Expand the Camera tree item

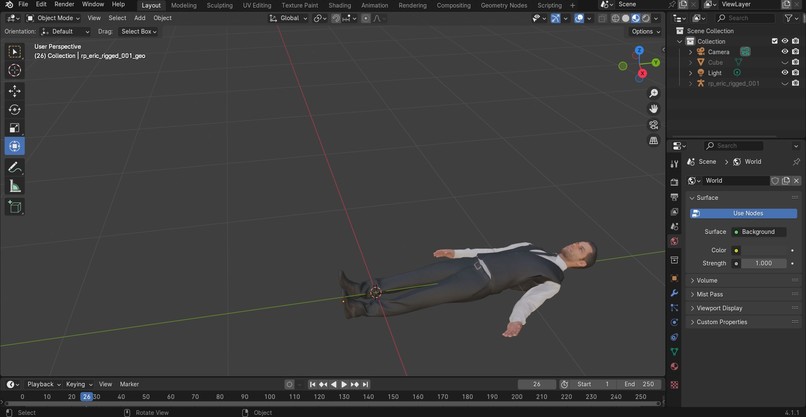(690, 52)
